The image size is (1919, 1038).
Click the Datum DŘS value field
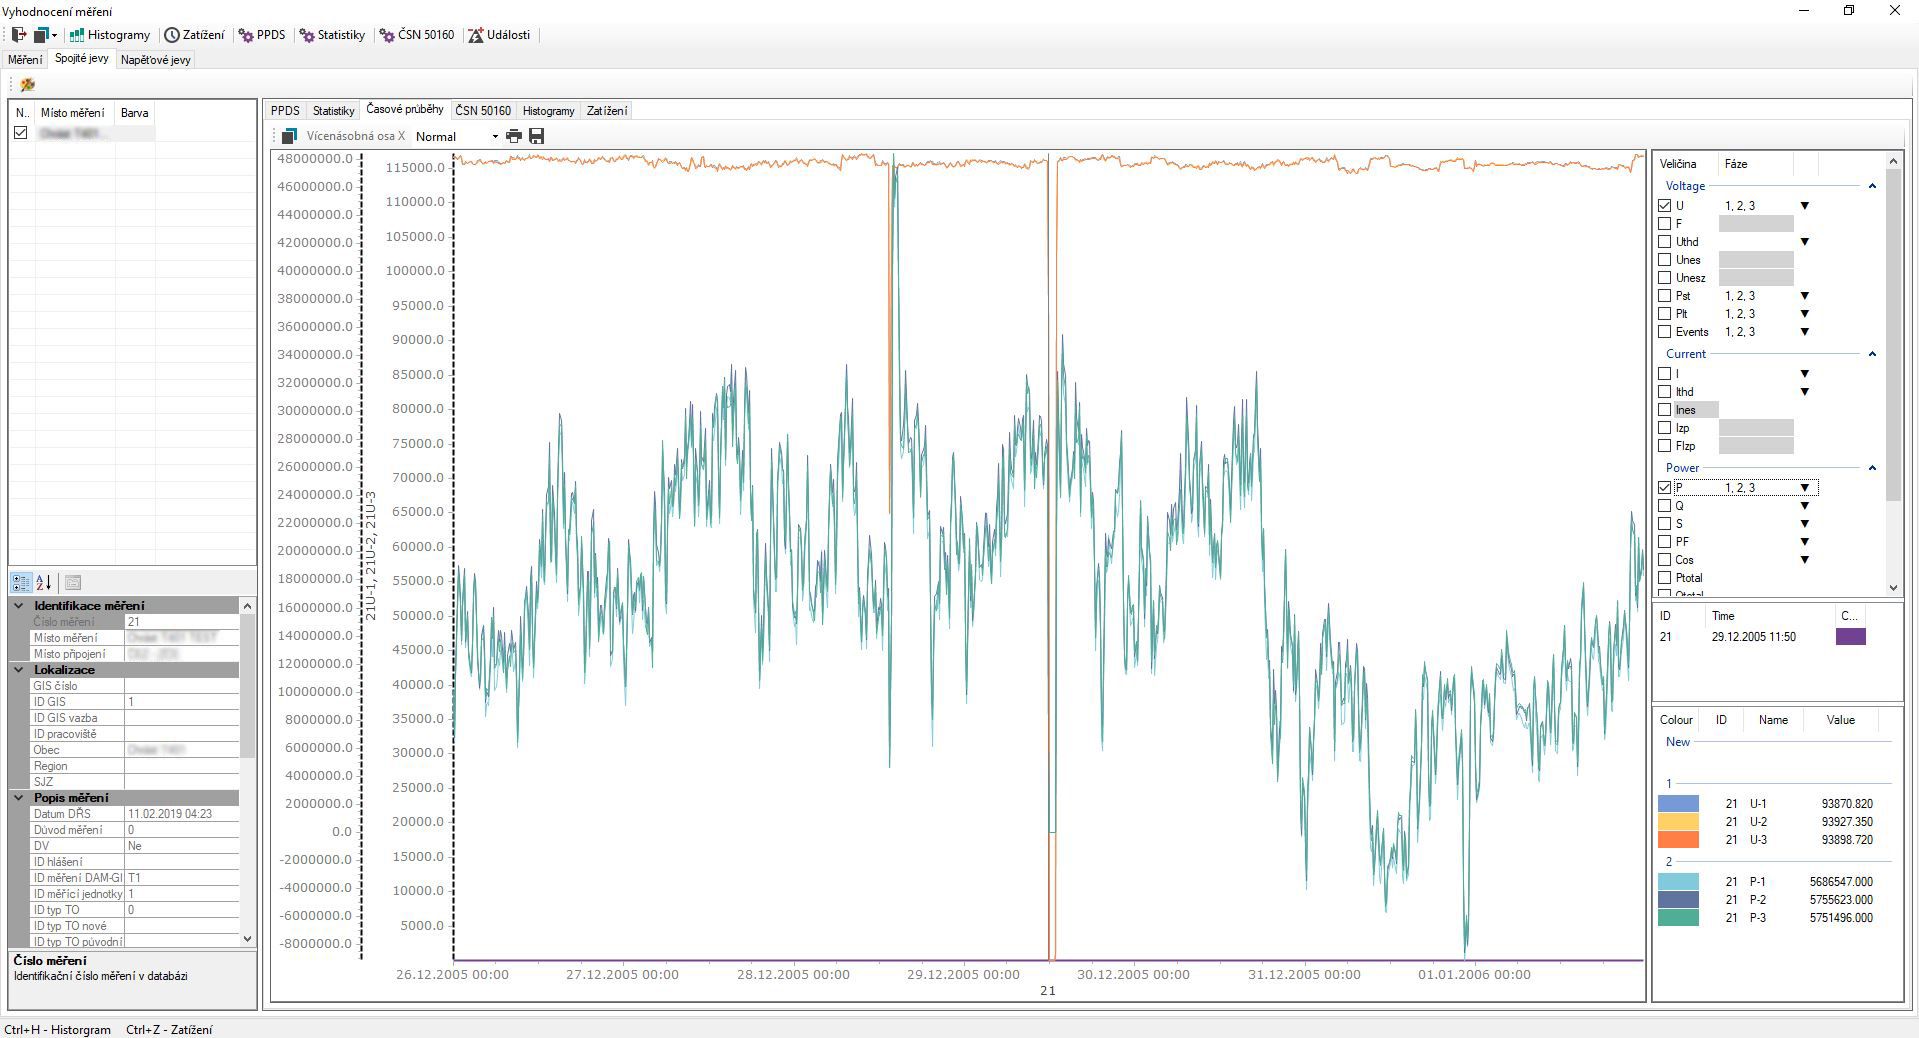182,814
